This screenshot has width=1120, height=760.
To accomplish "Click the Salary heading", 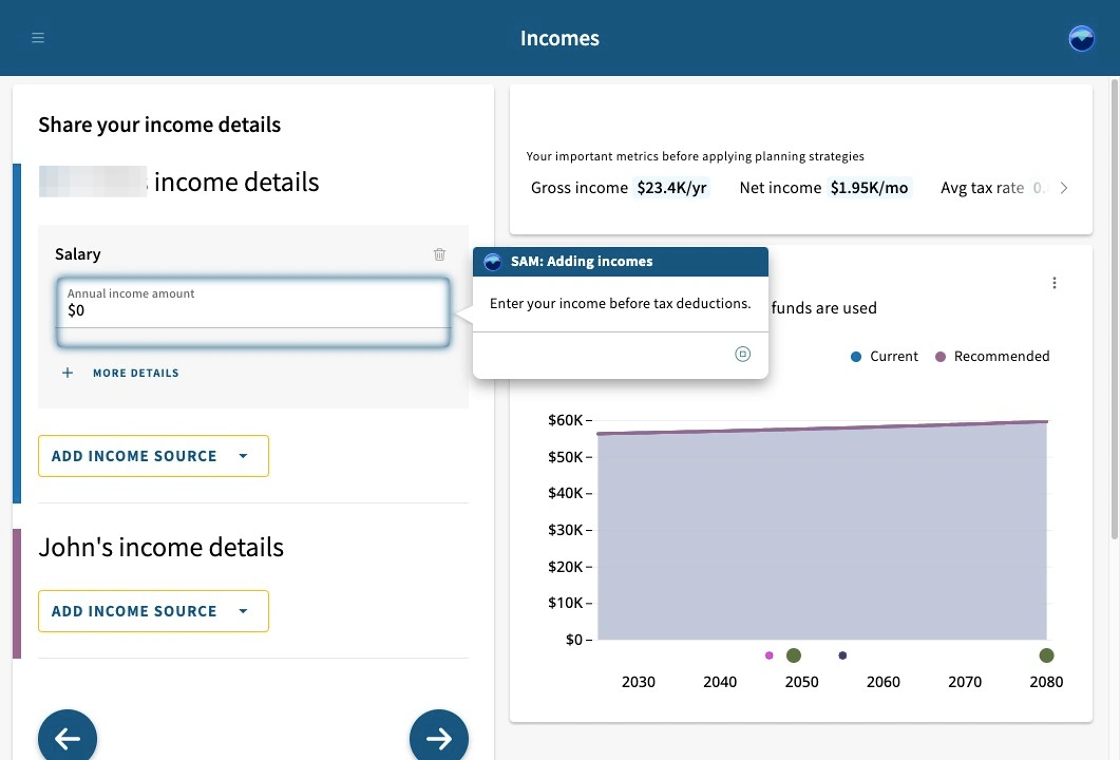I will pos(78,254).
